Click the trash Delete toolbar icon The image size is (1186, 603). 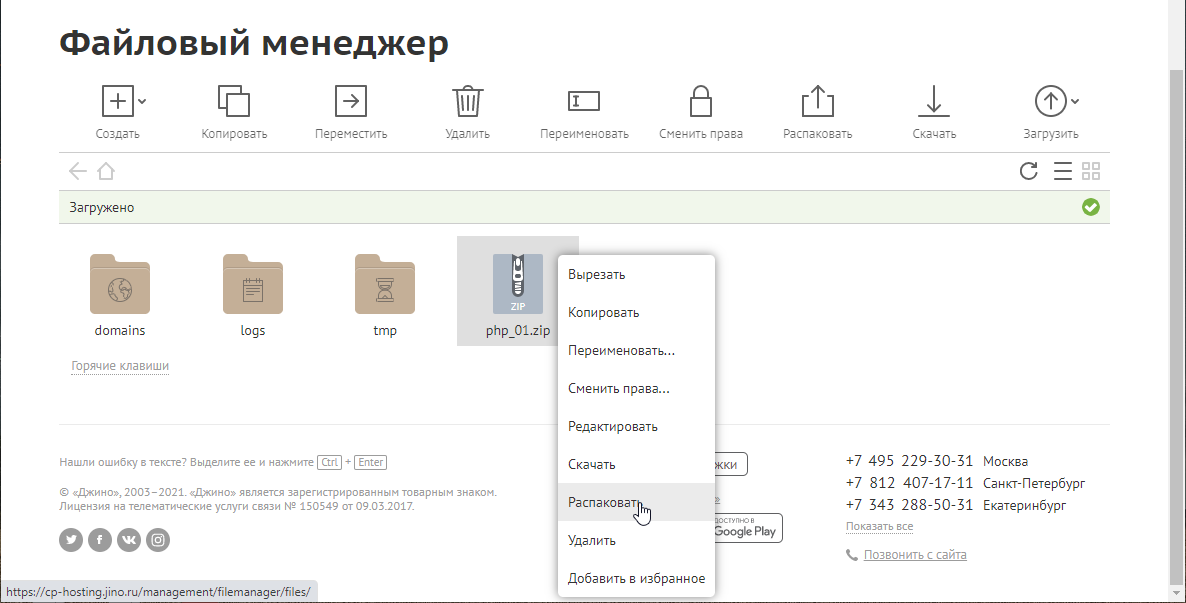coord(467,102)
